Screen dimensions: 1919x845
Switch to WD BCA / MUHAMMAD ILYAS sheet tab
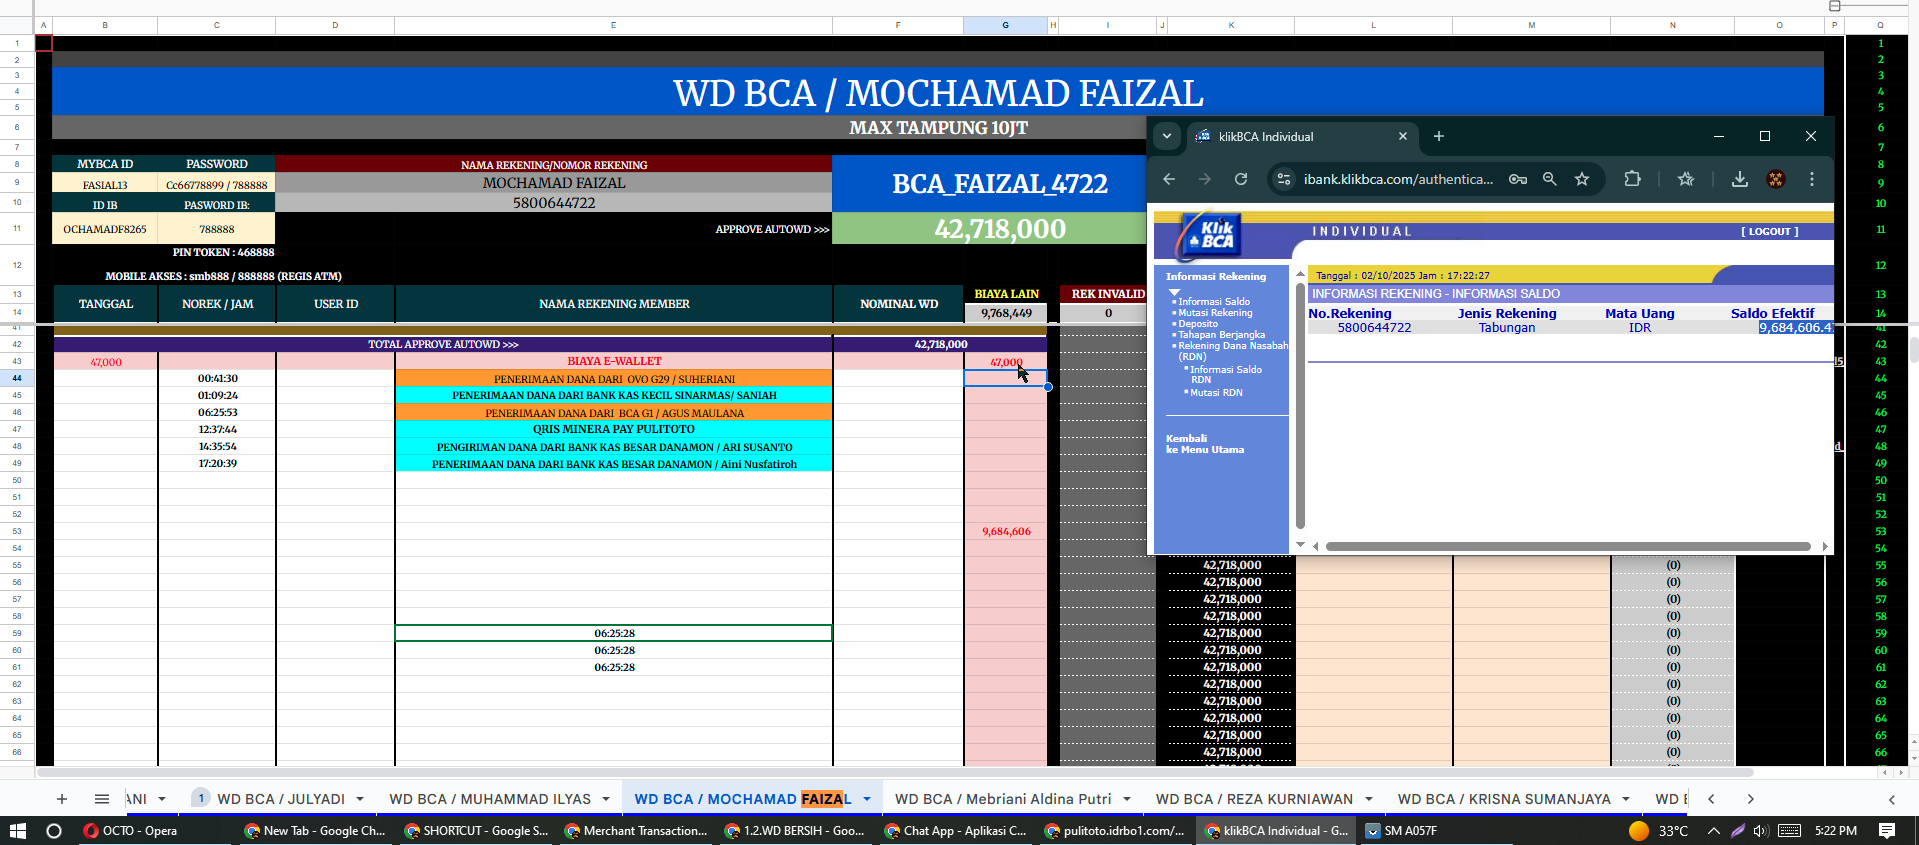click(x=490, y=799)
